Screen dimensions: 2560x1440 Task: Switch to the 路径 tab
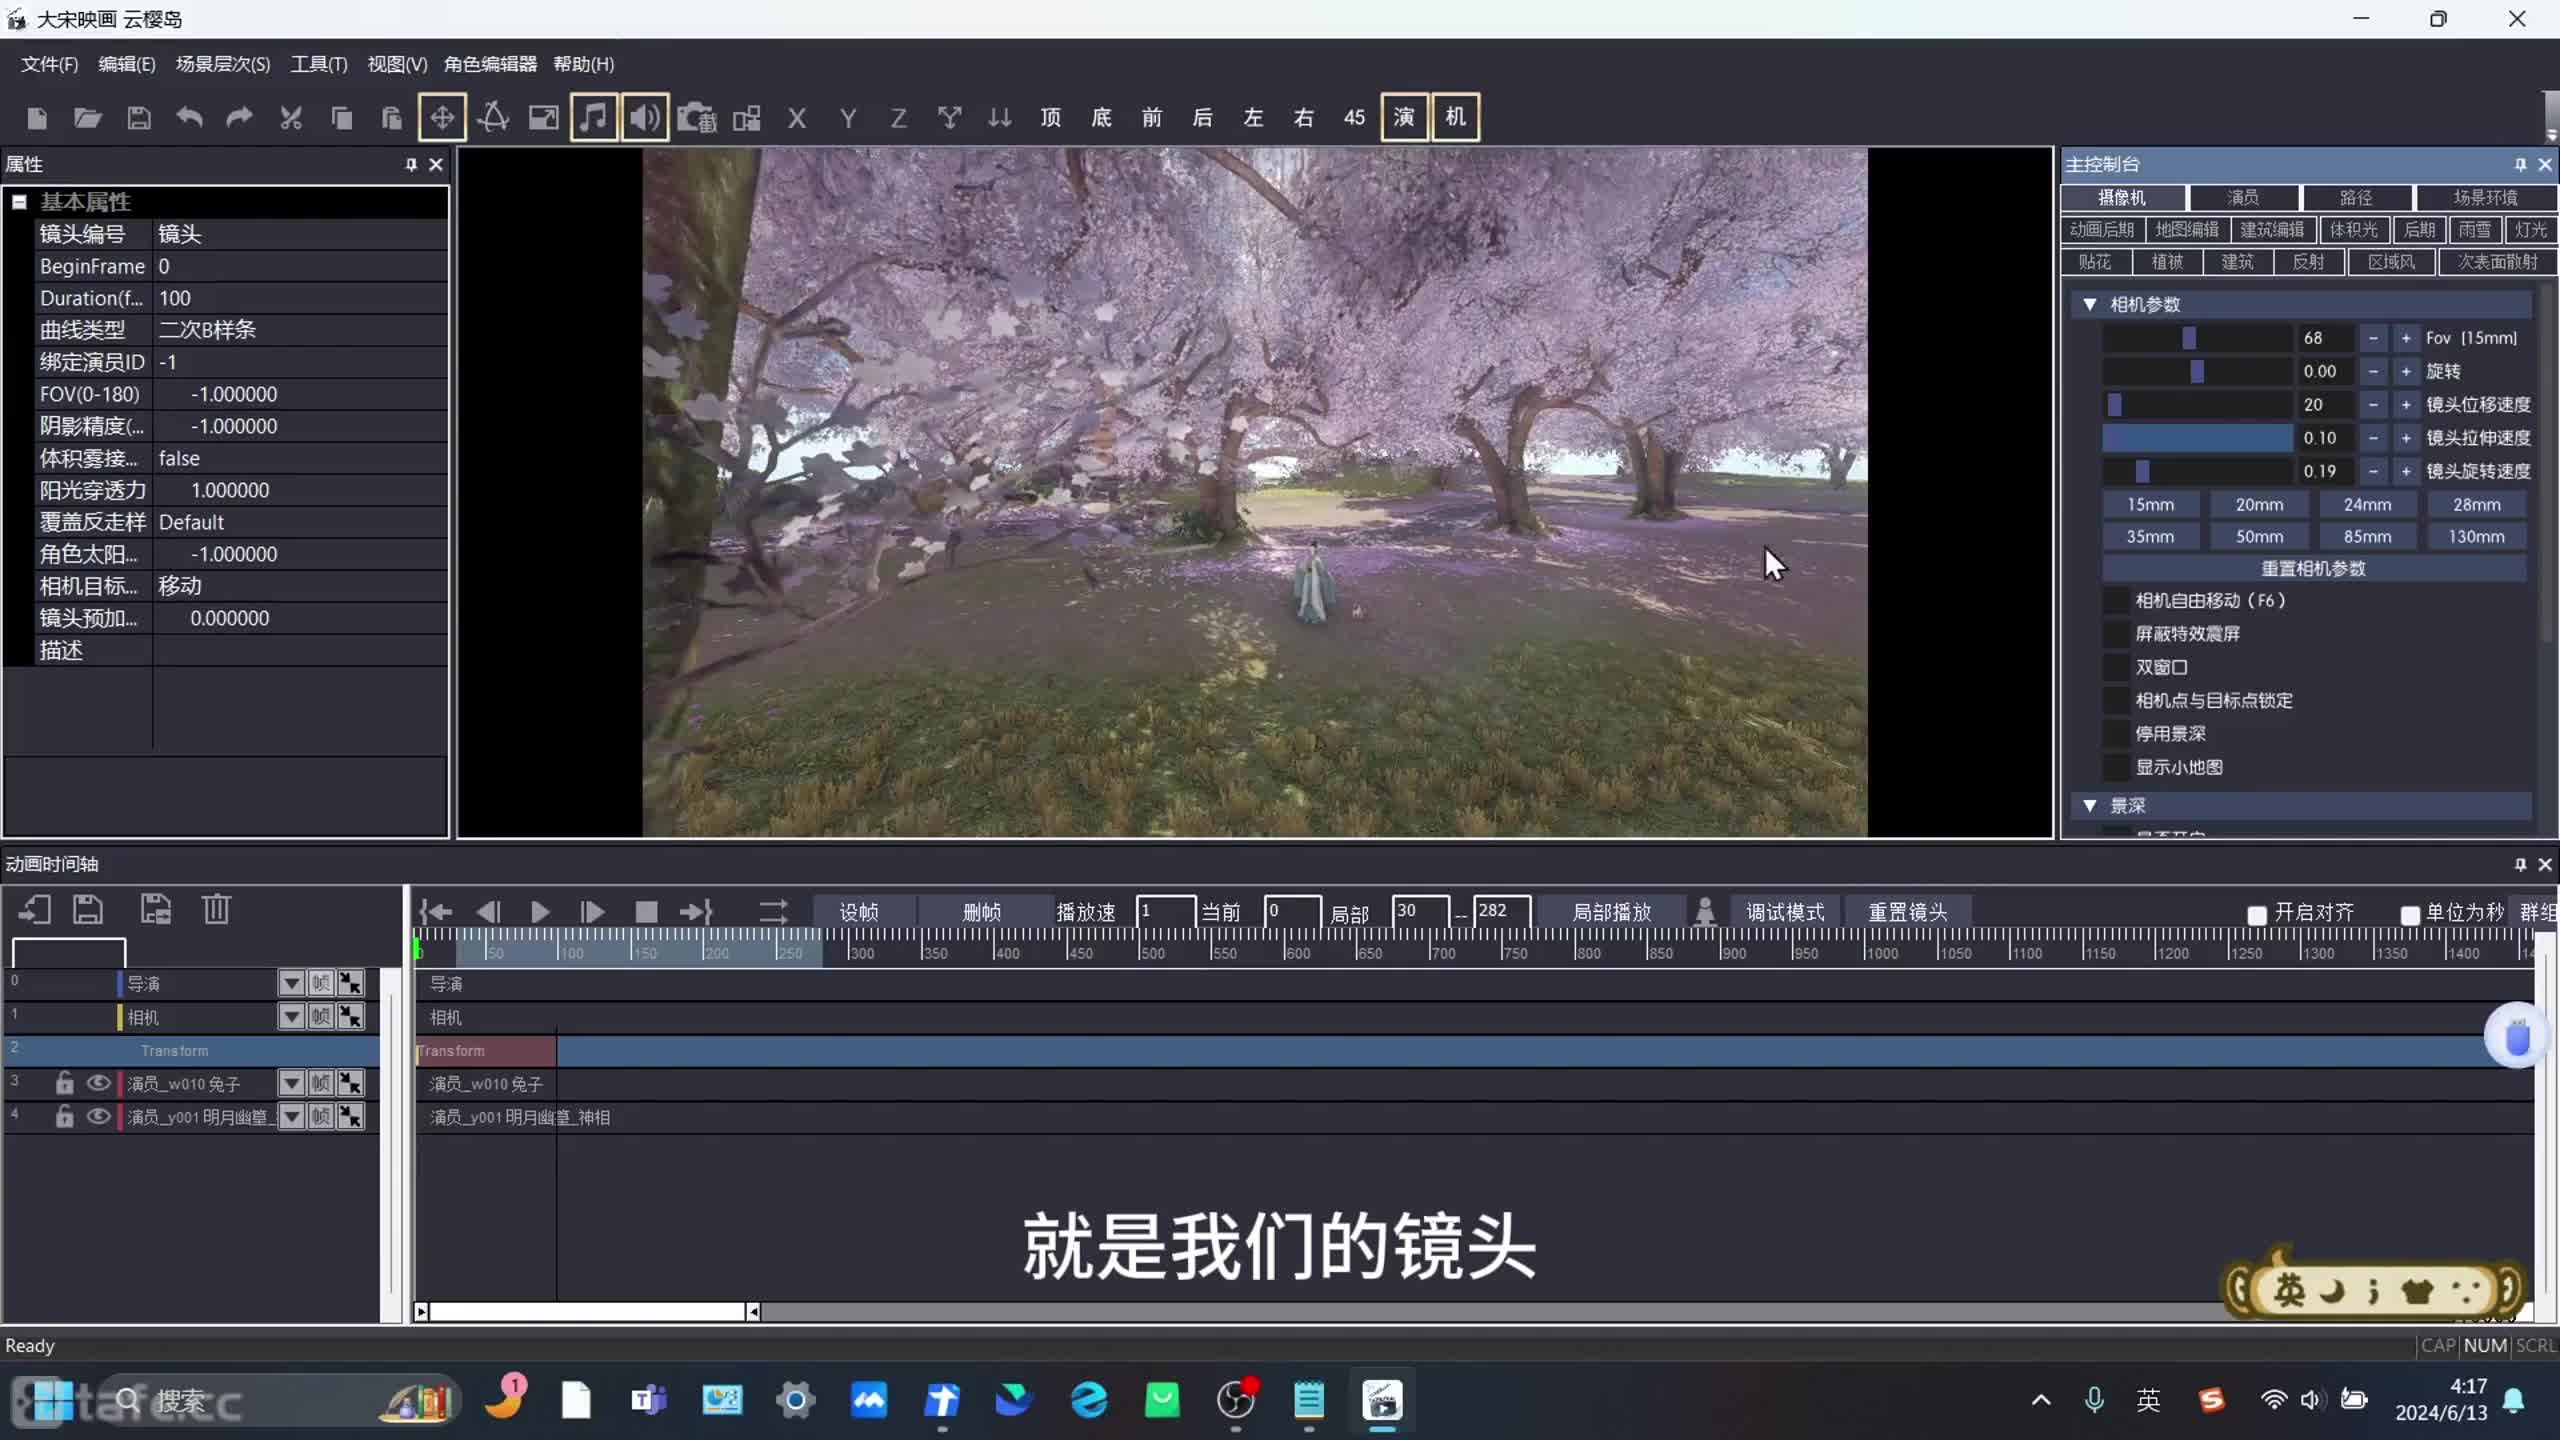2356,198
